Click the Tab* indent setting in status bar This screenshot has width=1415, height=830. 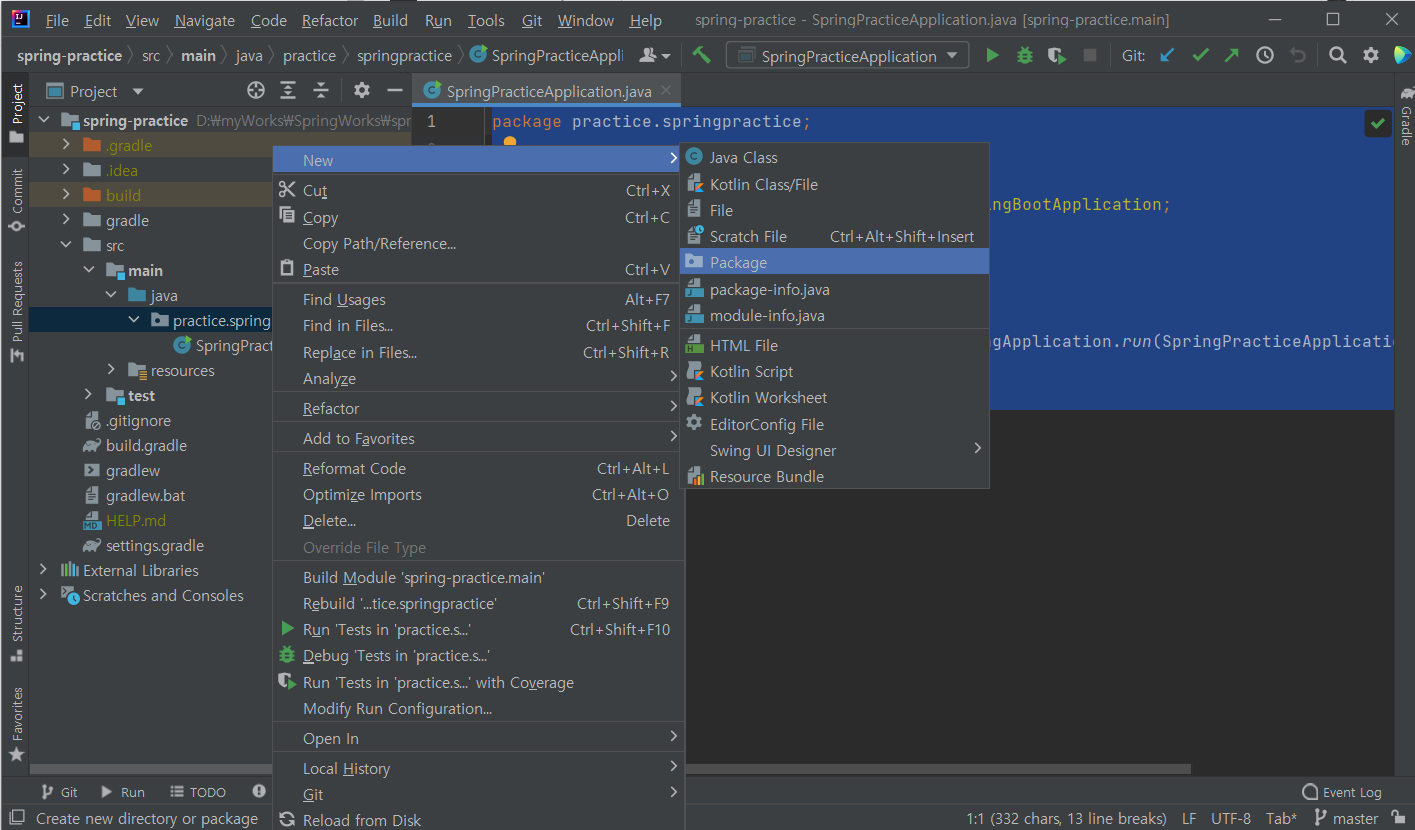tap(1281, 818)
